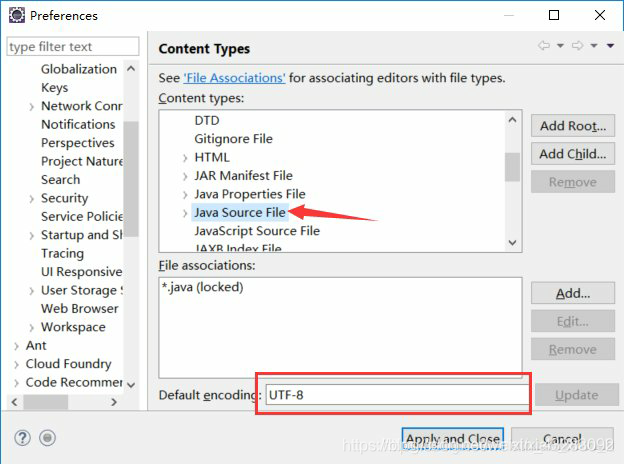Open the forward history dropdown arrow
The width and height of the screenshot is (624, 464).
coord(594,46)
